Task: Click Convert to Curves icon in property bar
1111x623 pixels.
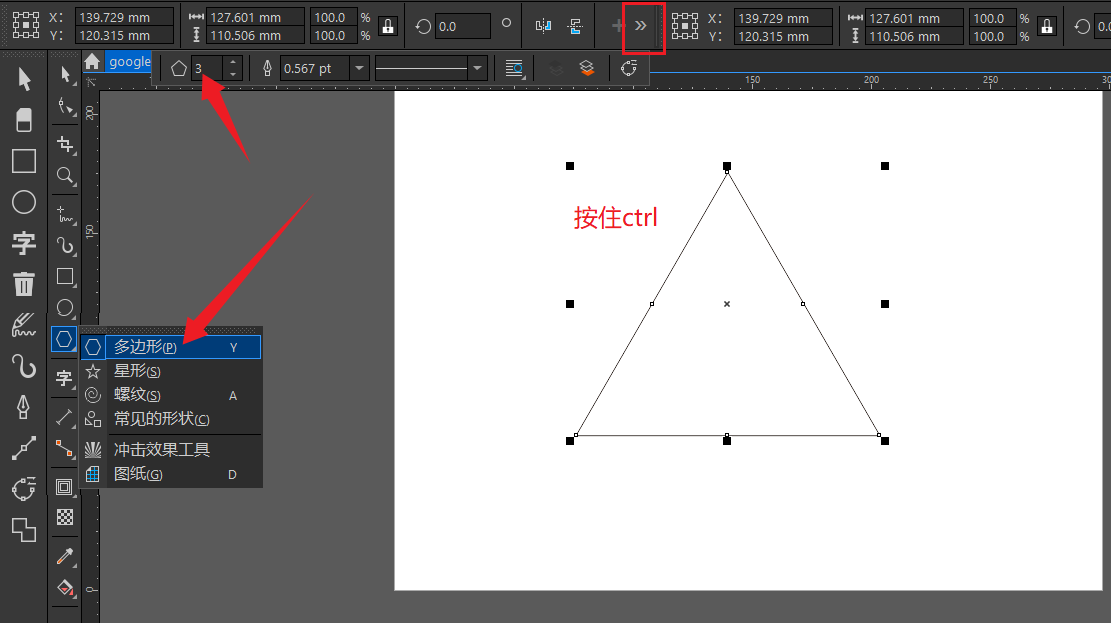Action: point(628,68)
